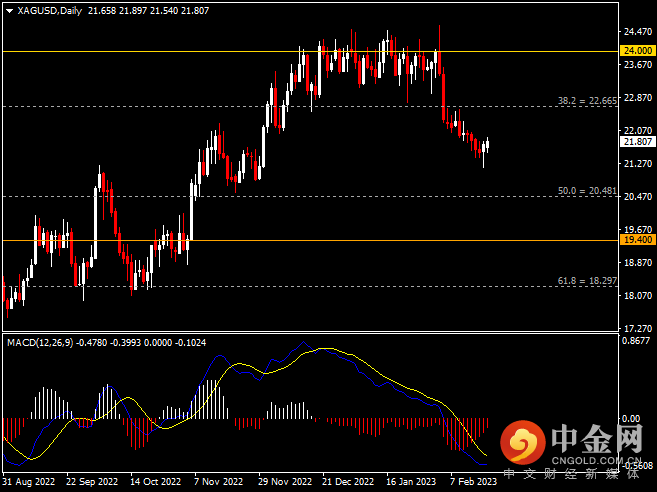Select the 50.0 = 20.481 Fibonacci label
This screenshot has height=492, width=657.
pos(585,191)
